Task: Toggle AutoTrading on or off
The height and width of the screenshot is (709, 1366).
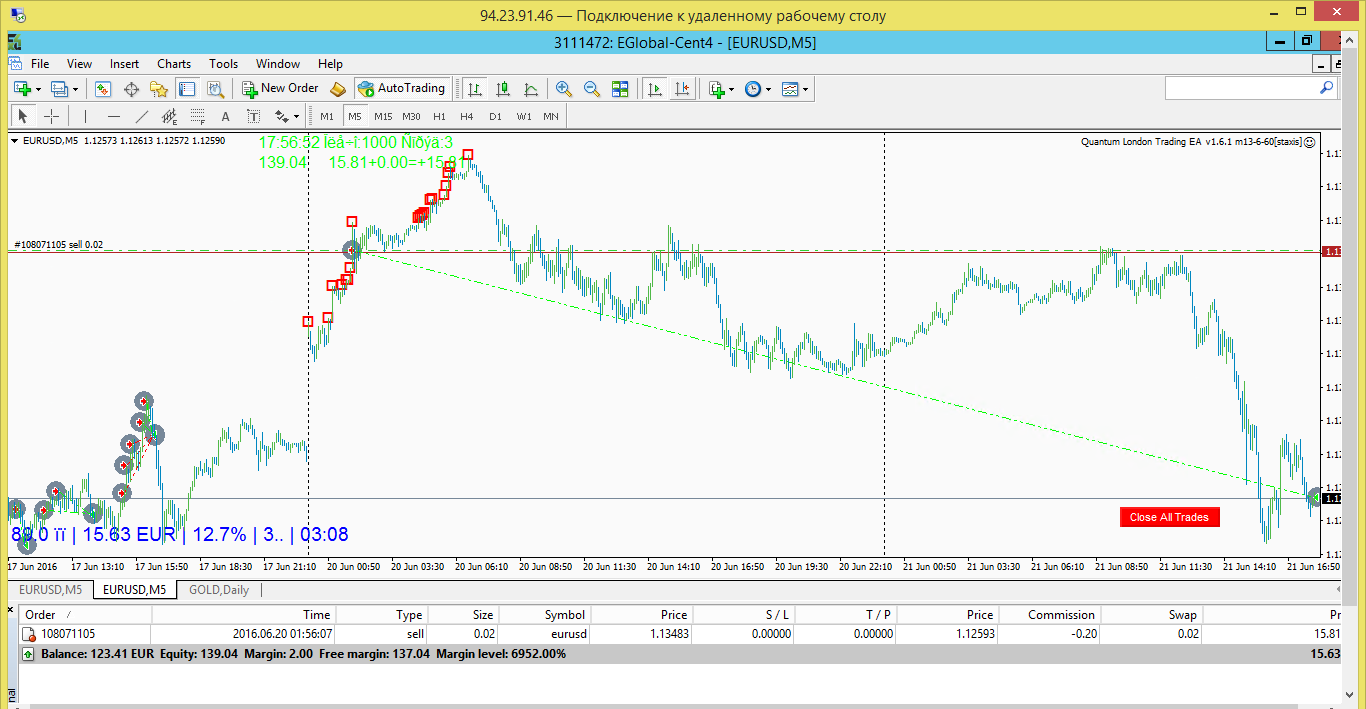Action: click(401, 88)
